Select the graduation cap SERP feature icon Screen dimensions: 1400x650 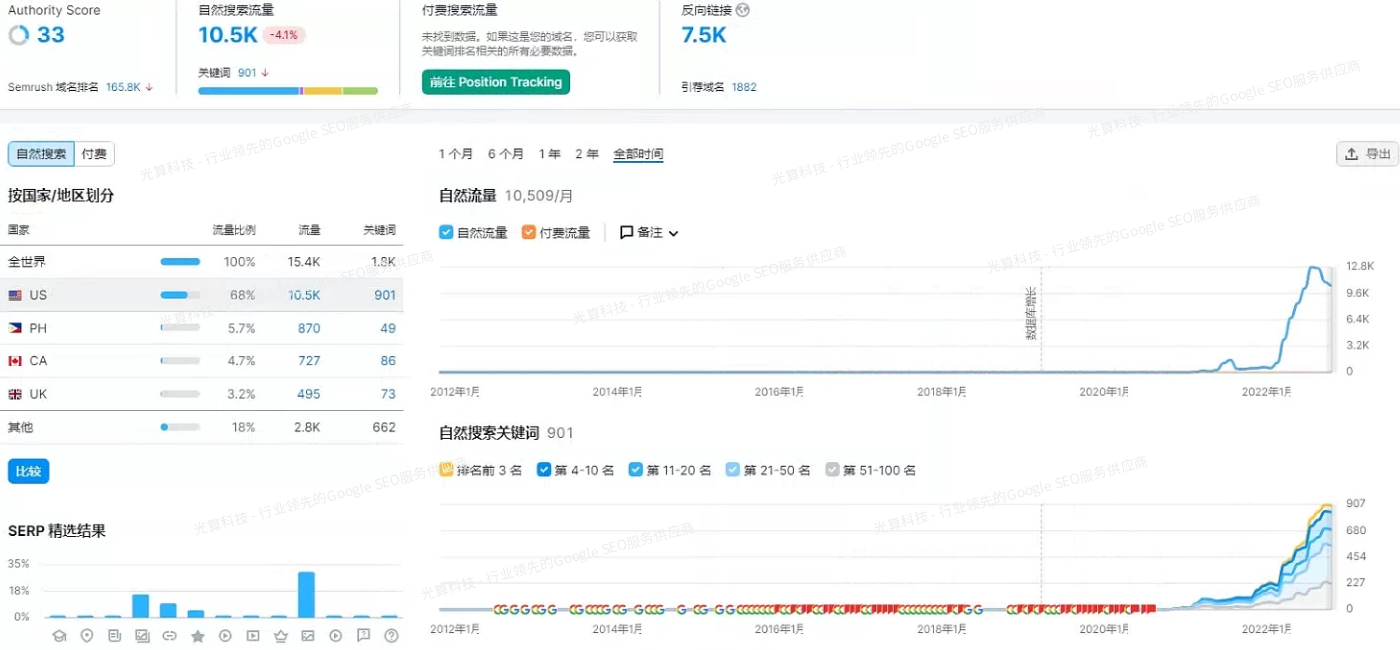[x=60, y=636]
